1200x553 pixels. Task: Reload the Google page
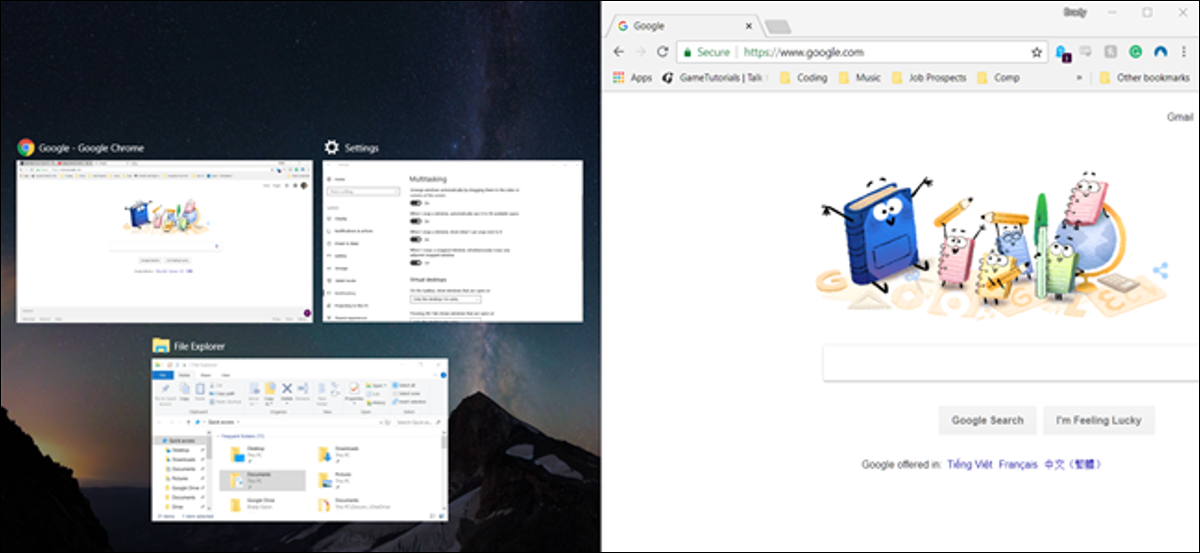[x=662, y=52]
